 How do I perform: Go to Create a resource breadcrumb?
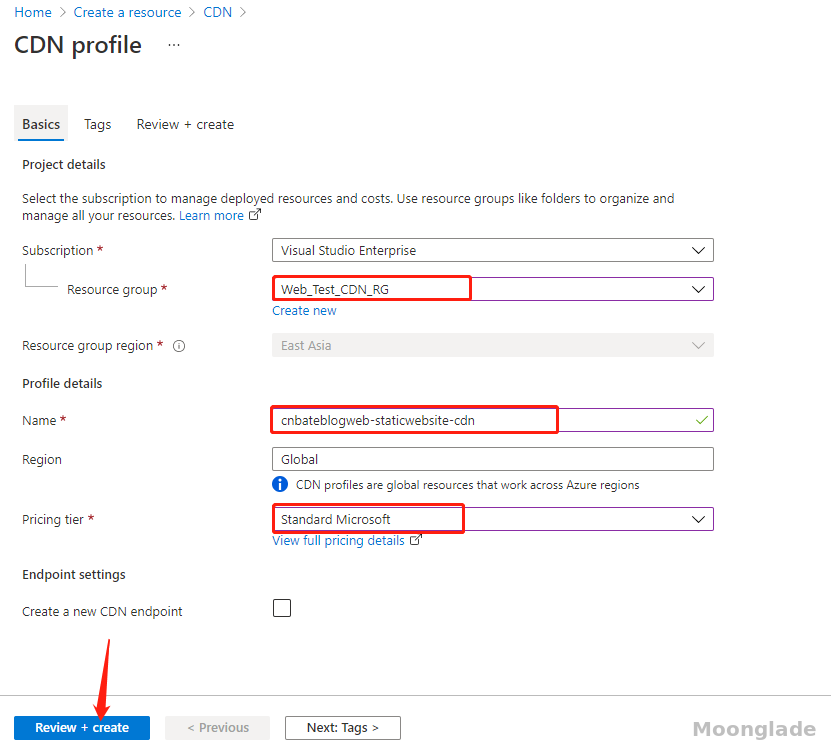coord(127,12)
